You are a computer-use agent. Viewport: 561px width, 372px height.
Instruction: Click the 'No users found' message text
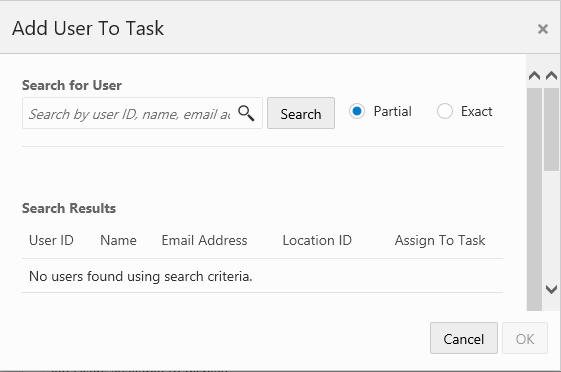coord(141,276)
